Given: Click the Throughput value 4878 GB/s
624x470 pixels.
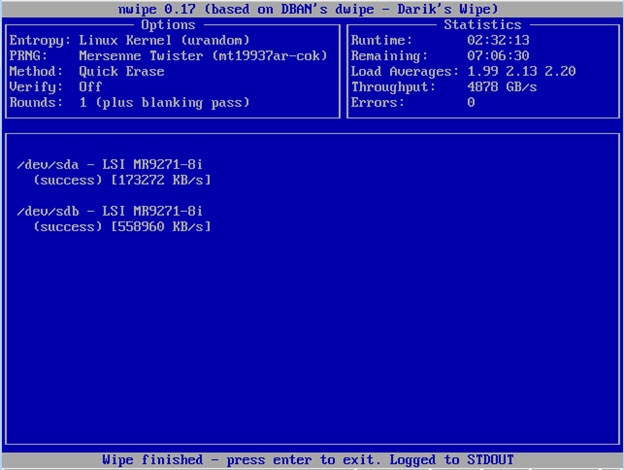Looking at the screenshot, I should pyautogui.click(x=502, y=87).
